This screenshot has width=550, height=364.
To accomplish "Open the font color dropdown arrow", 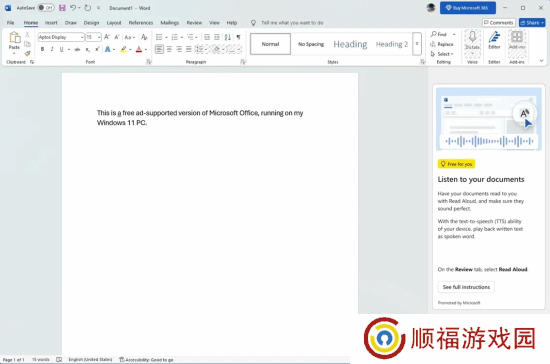I will [146, 49].
